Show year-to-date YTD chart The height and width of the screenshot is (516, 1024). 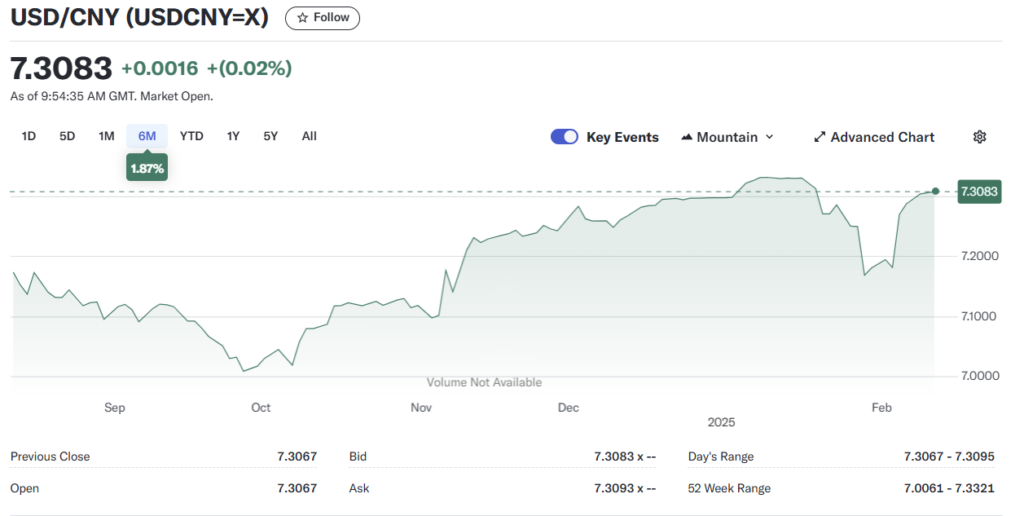(x=191, y=136)
